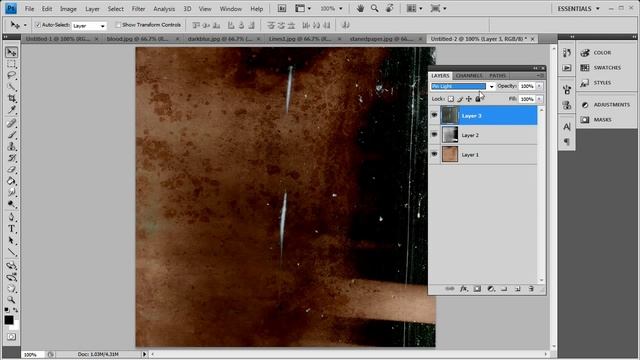The image size is (640, 360).
Task: Open status bar info arrow
Action: (144, 354)
